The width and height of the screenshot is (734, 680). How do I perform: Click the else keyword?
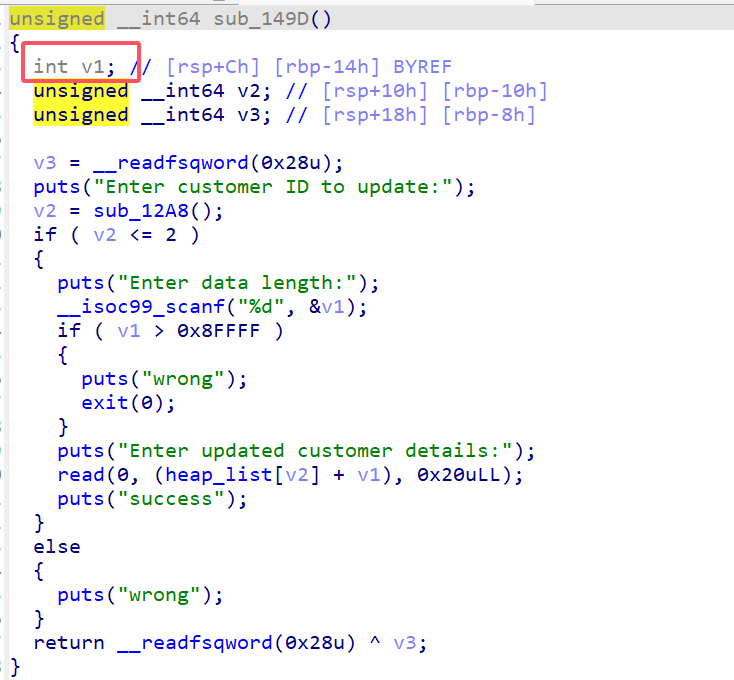pyautogui.click(x=57, y=547)
